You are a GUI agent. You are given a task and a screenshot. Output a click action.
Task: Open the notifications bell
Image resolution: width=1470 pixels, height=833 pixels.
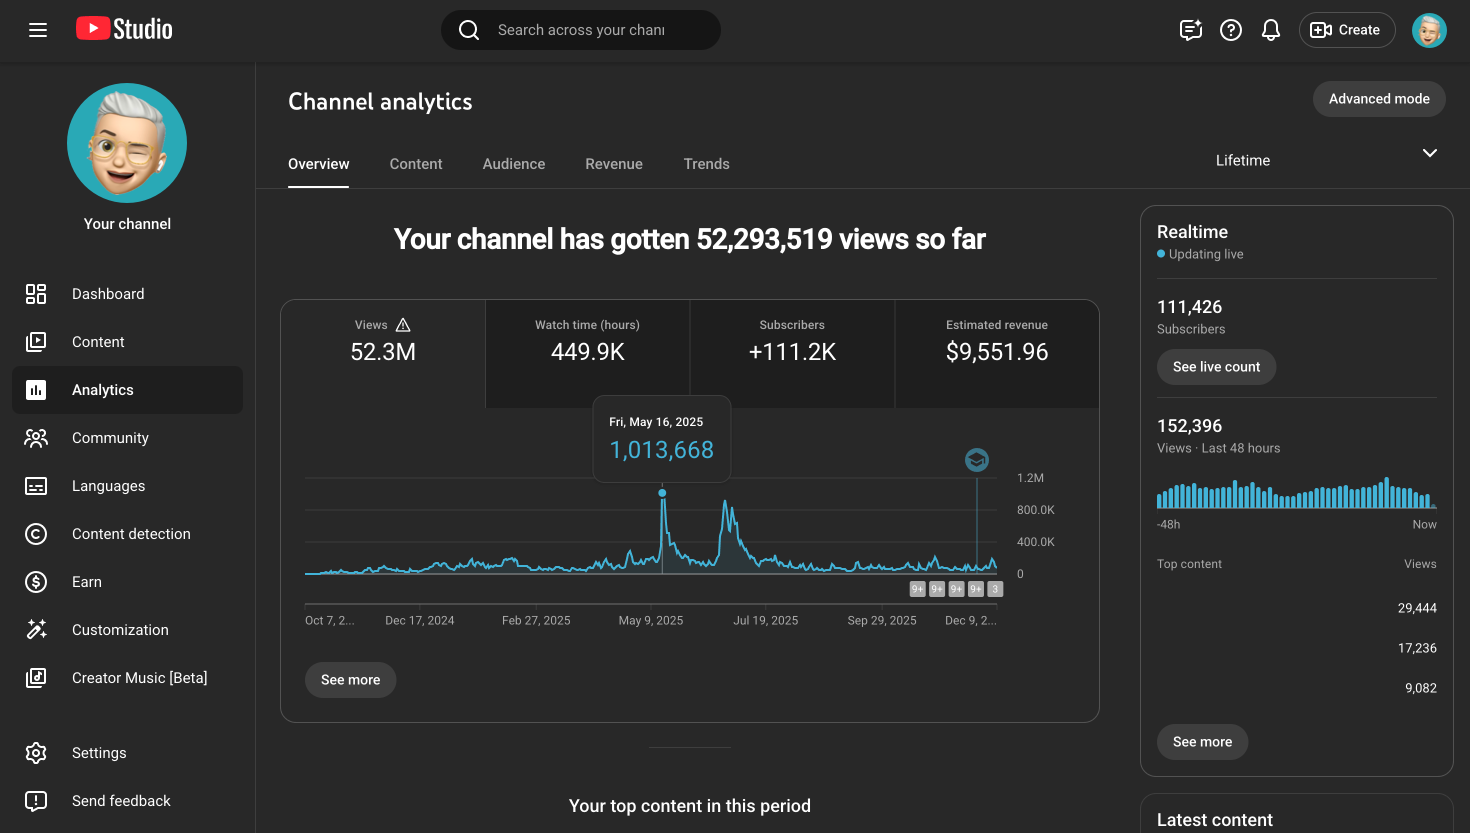[x=1271, y=30]
